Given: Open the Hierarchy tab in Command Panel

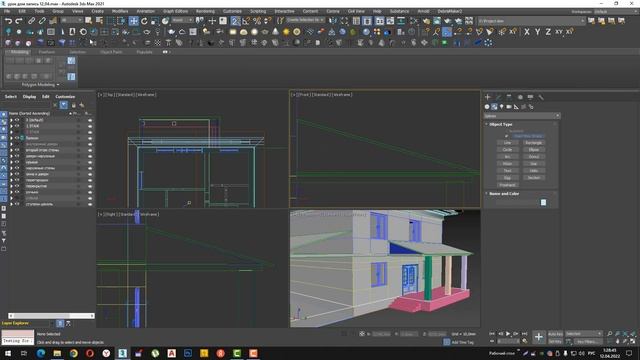Looking at the screenshot, I should click(509, 97).
